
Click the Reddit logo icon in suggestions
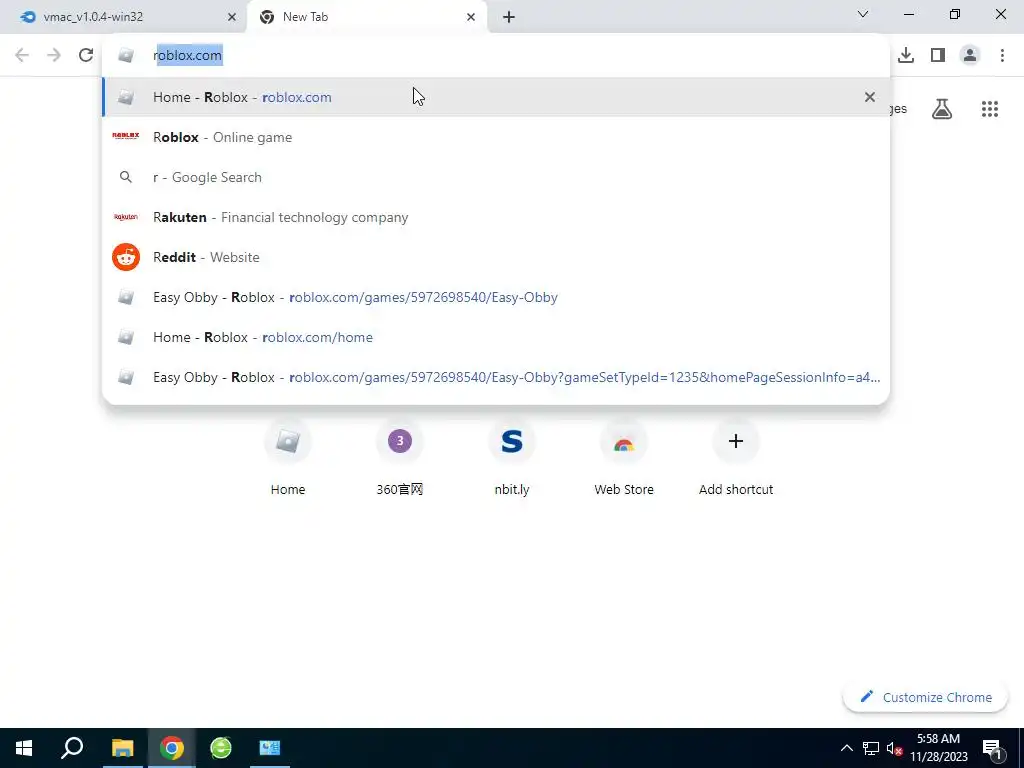pyautogui.click(x=126, y=257)
